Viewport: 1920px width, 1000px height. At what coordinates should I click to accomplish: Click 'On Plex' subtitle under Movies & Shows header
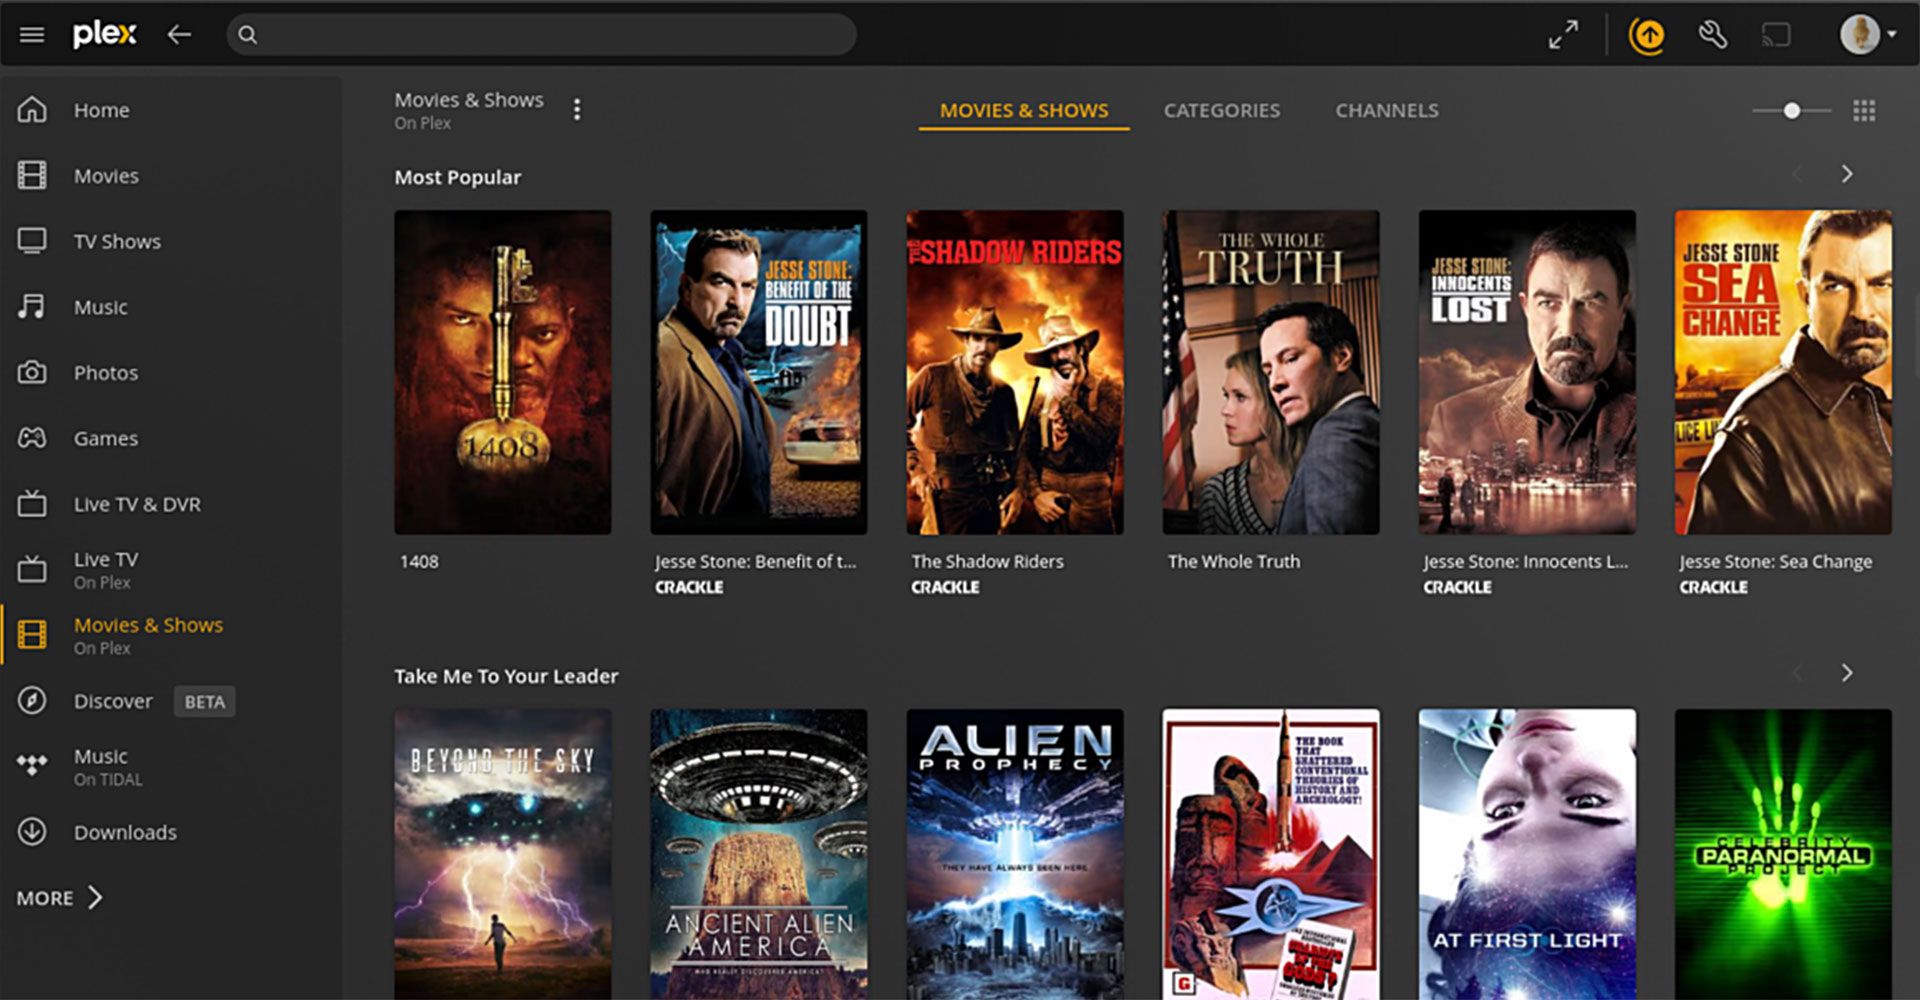click(422, 123)
